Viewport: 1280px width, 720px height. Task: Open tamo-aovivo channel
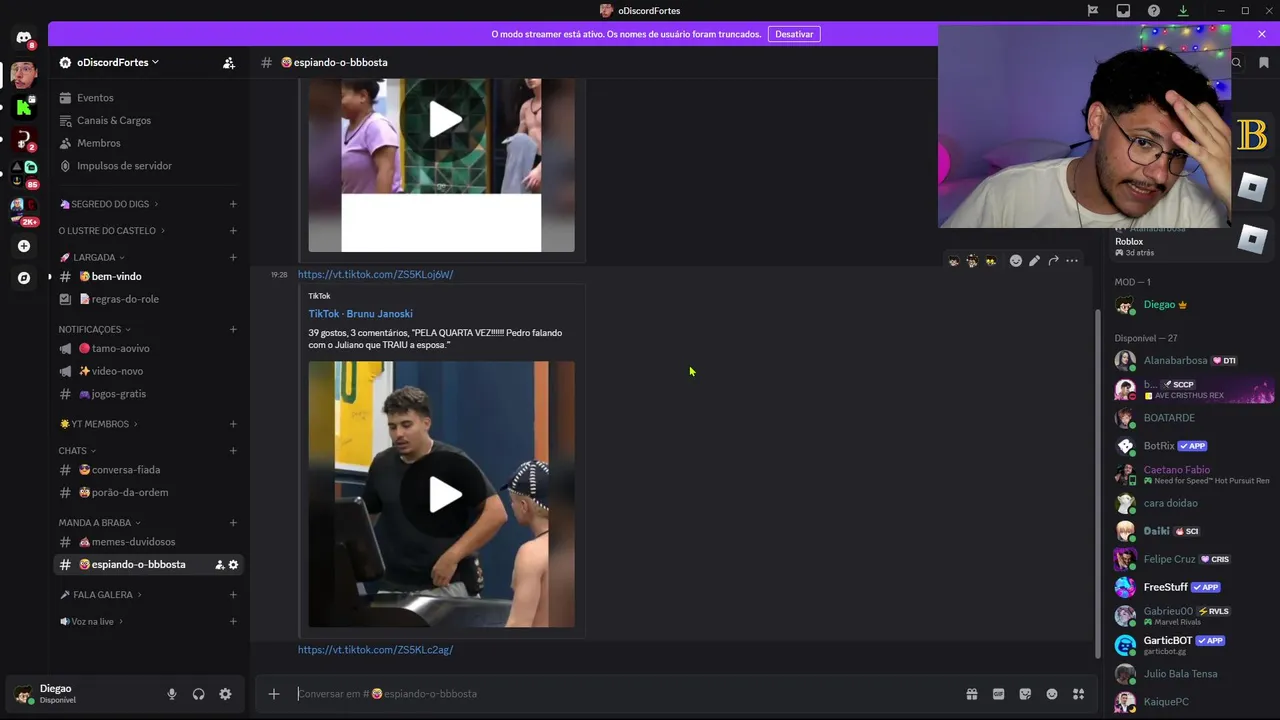point(148,349)
